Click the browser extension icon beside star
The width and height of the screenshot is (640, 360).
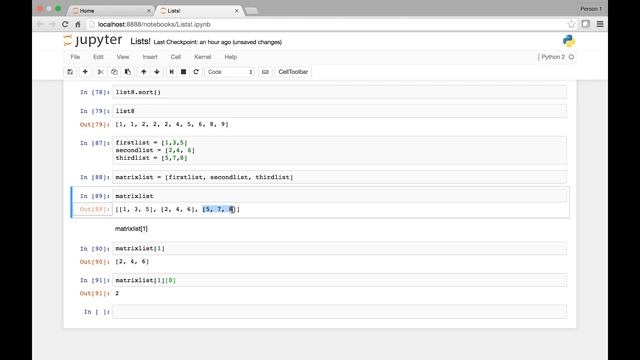586,24
